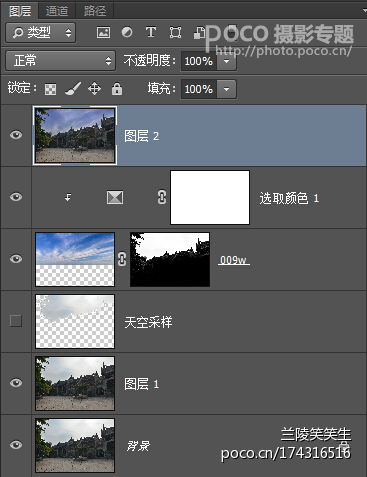Hide the 009w layer
367x477 pixels.
16,259
